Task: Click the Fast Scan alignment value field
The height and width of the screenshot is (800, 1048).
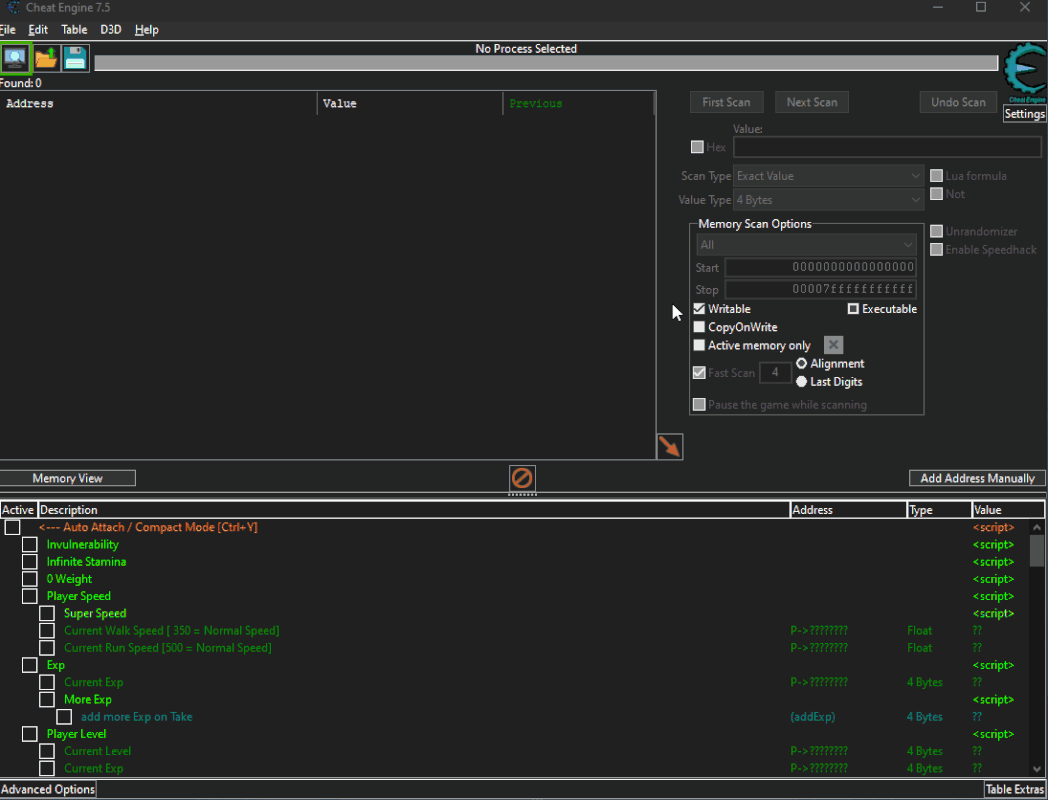Action: (x=775, y=372)
